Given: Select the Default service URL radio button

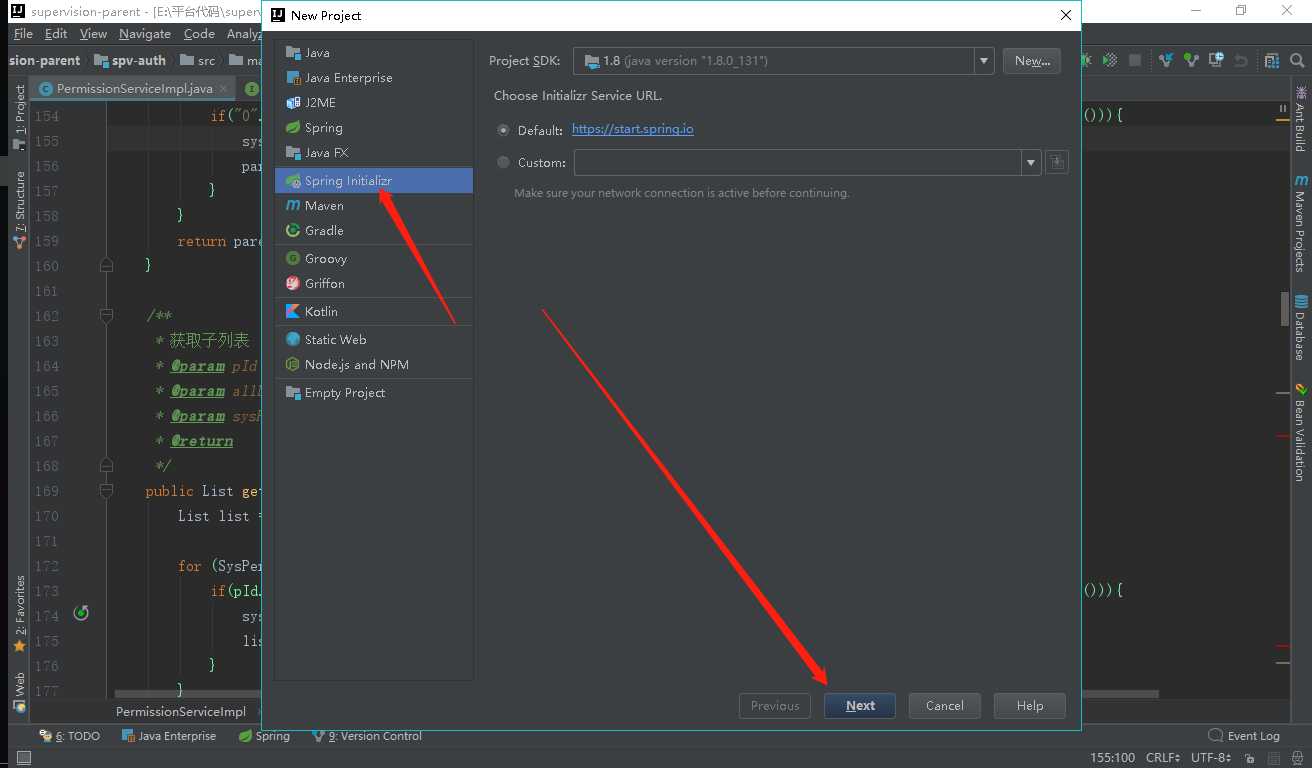Looking at the screenshot, I should [503, 130].
